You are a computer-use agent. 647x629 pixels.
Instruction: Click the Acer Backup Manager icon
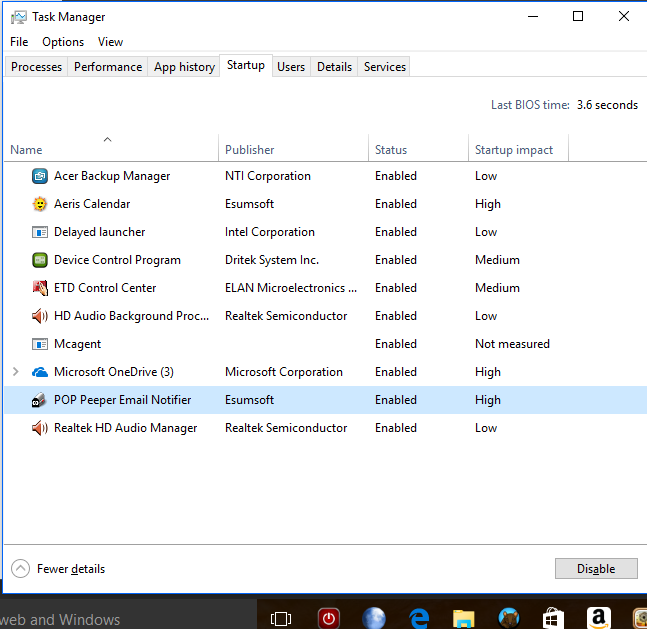pos(40,176)
